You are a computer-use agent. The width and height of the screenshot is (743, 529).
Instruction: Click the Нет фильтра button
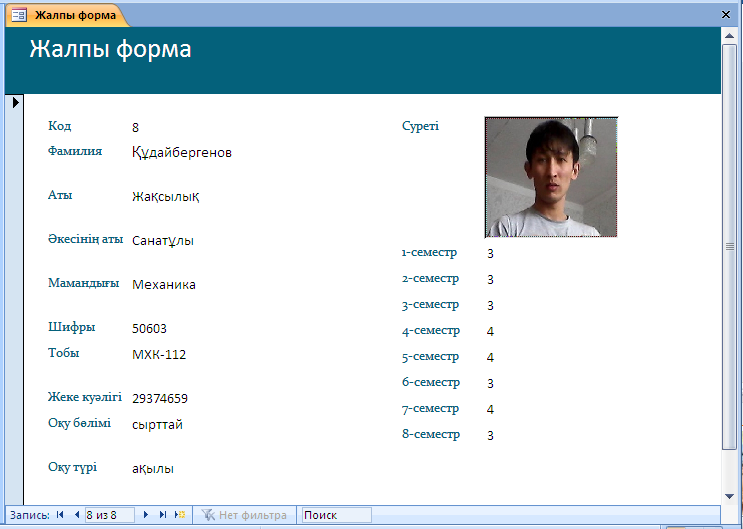click(x=244, y=515)
